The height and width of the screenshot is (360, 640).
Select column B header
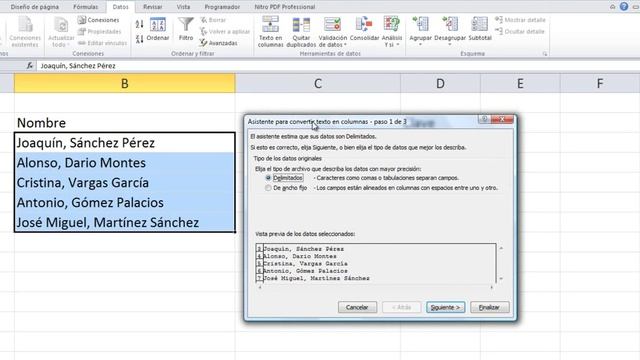click(124, 83)
